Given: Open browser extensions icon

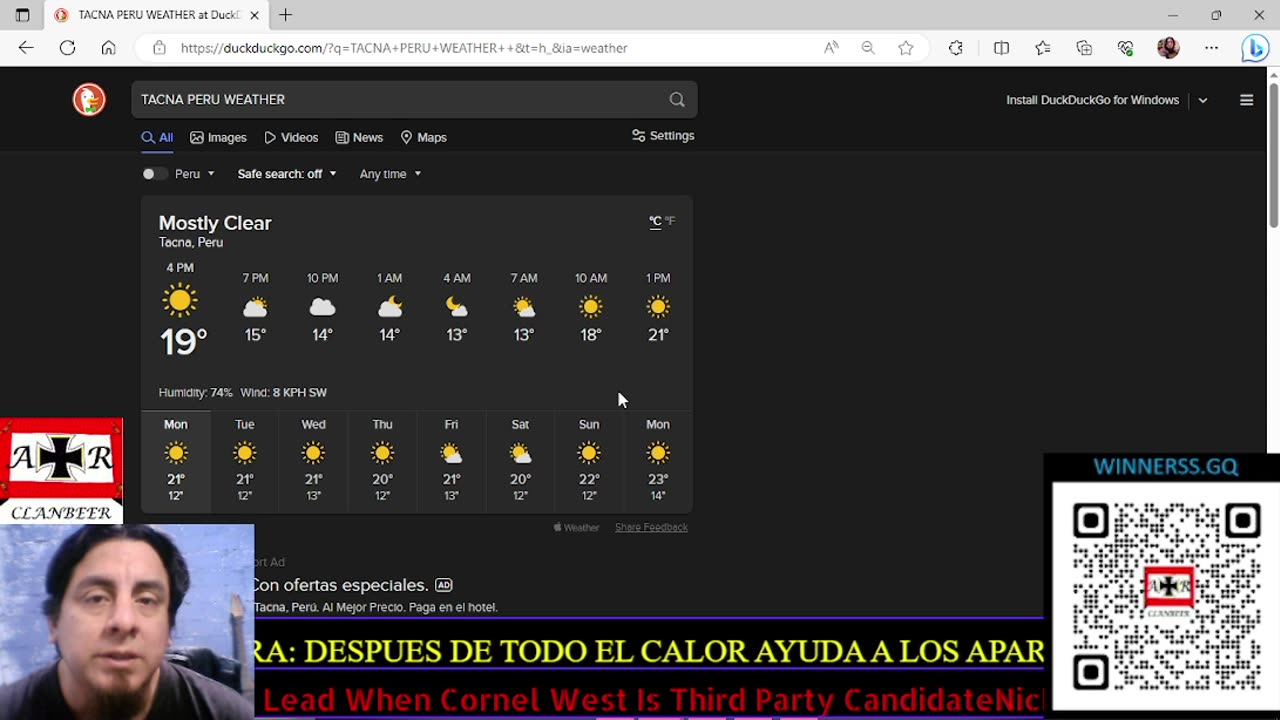Looking at the screenshot, I should 956,47.
